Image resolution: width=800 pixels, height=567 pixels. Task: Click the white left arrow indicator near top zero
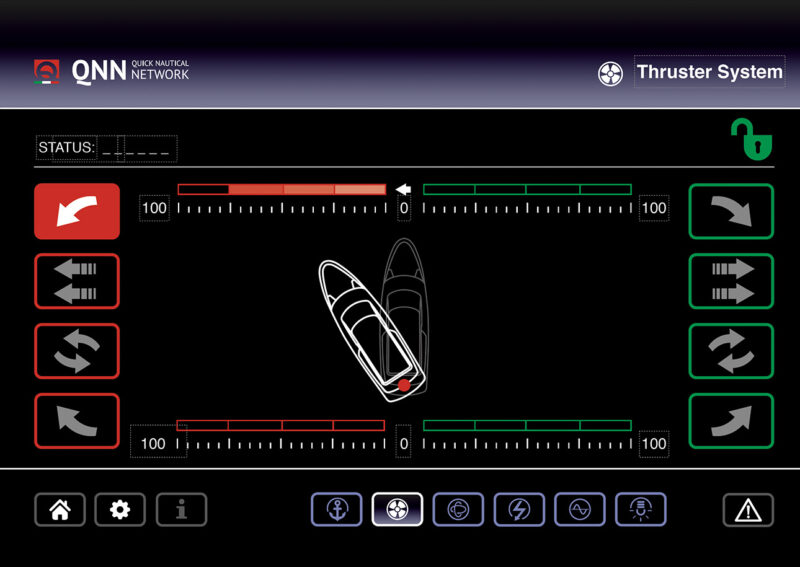click(404, 189)
